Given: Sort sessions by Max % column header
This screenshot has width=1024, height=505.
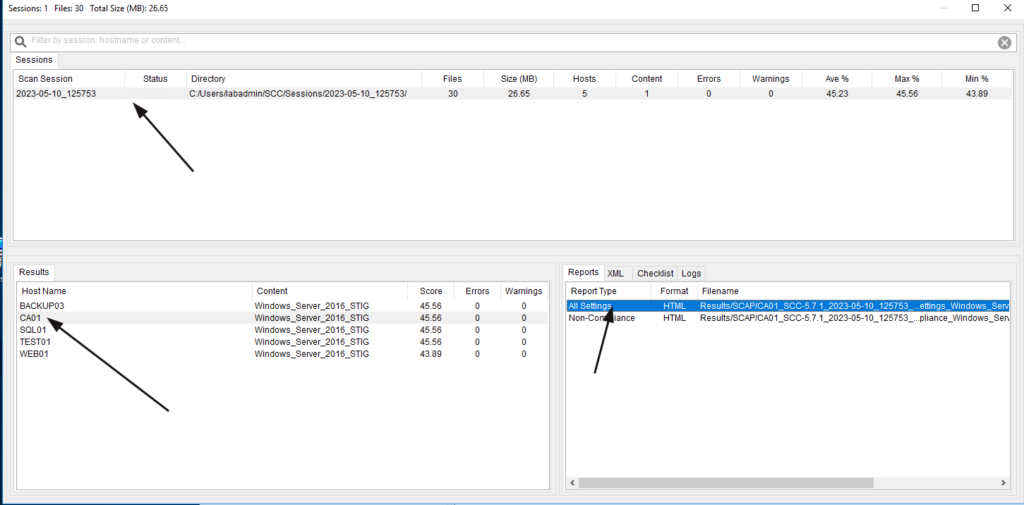Looking at the screenshot, I should click(x=906, y=78).
